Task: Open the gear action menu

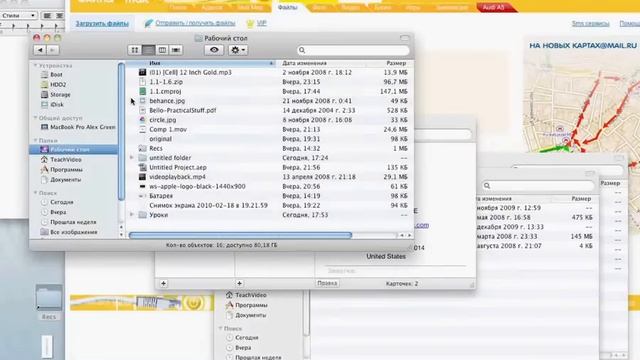Action: pyautogui.click(x=238, y=50)
